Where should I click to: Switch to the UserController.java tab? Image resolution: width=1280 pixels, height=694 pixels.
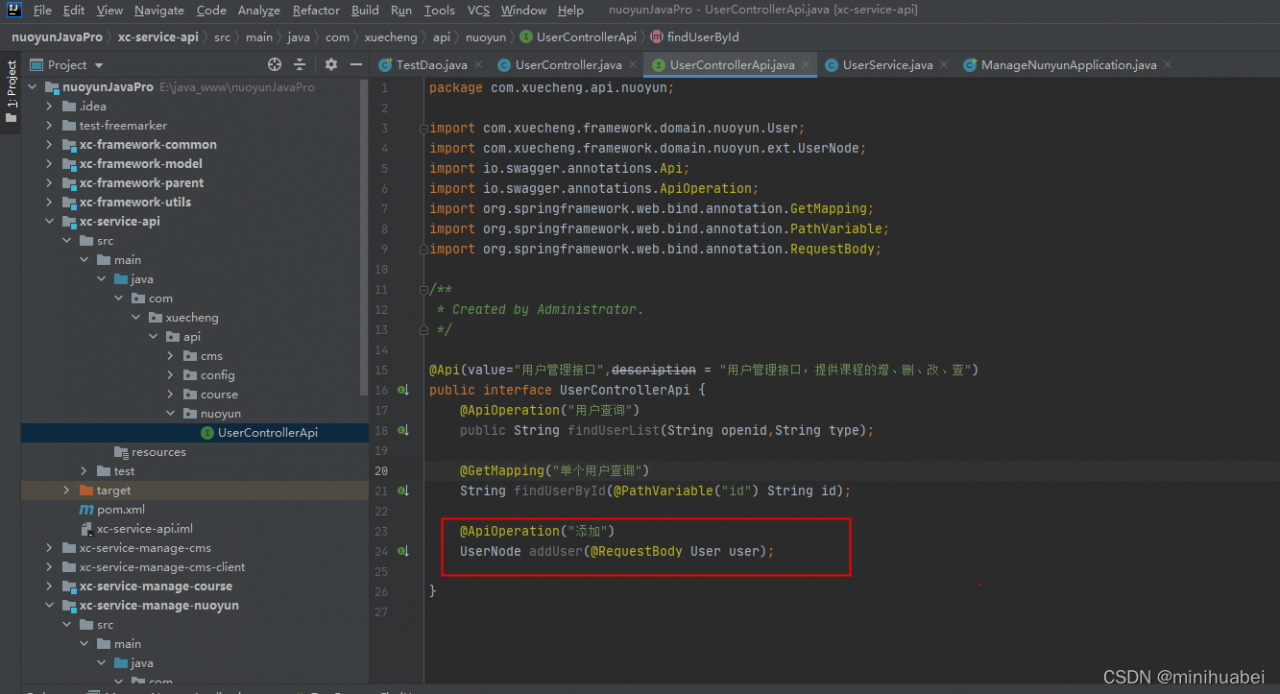pyautogui.click(x=568, y=65)
